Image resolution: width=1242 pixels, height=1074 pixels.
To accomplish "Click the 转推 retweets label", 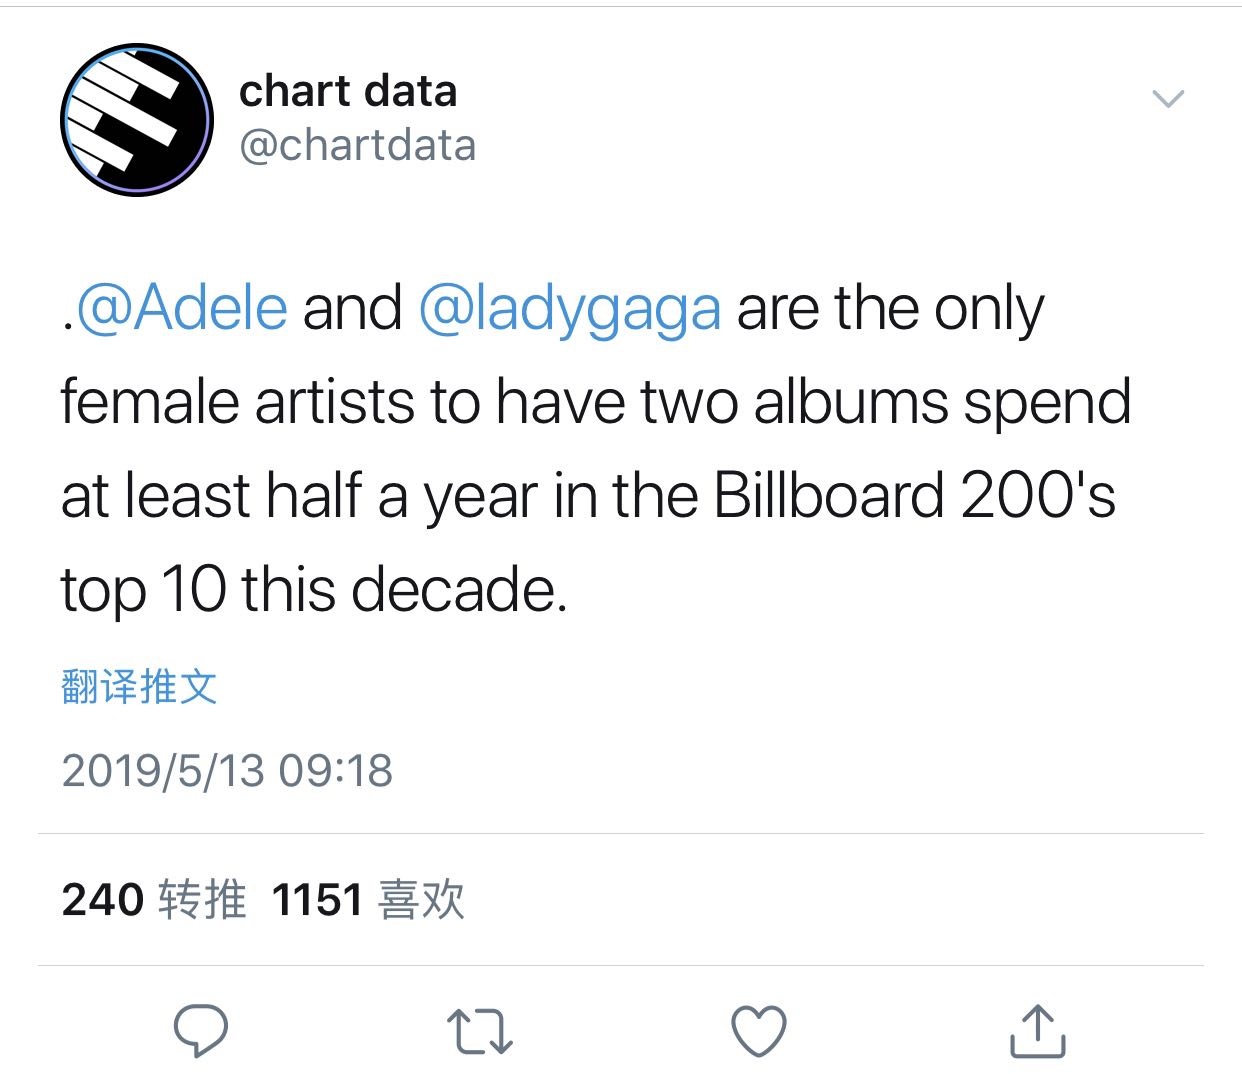I will (202, 899).
